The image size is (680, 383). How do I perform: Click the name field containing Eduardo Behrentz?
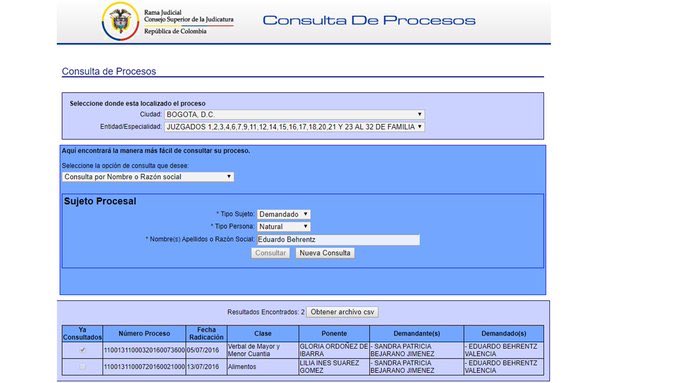click(338, 240)
